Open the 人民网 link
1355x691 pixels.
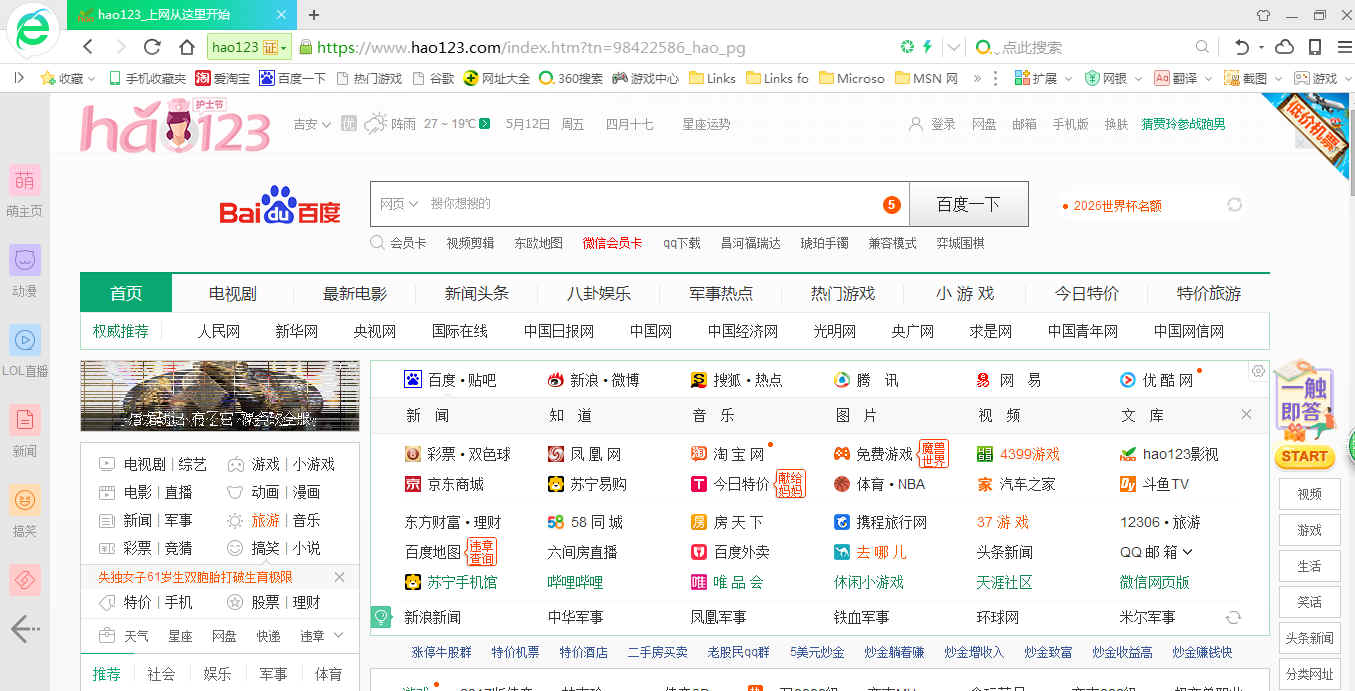coord(218,331)
